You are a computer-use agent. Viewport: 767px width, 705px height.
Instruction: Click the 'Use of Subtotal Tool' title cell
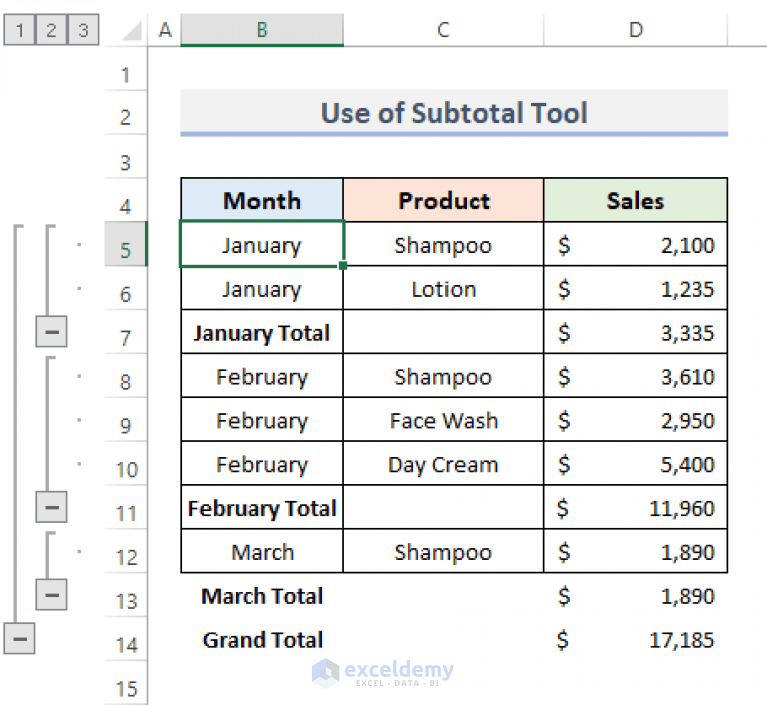point(454,112)
